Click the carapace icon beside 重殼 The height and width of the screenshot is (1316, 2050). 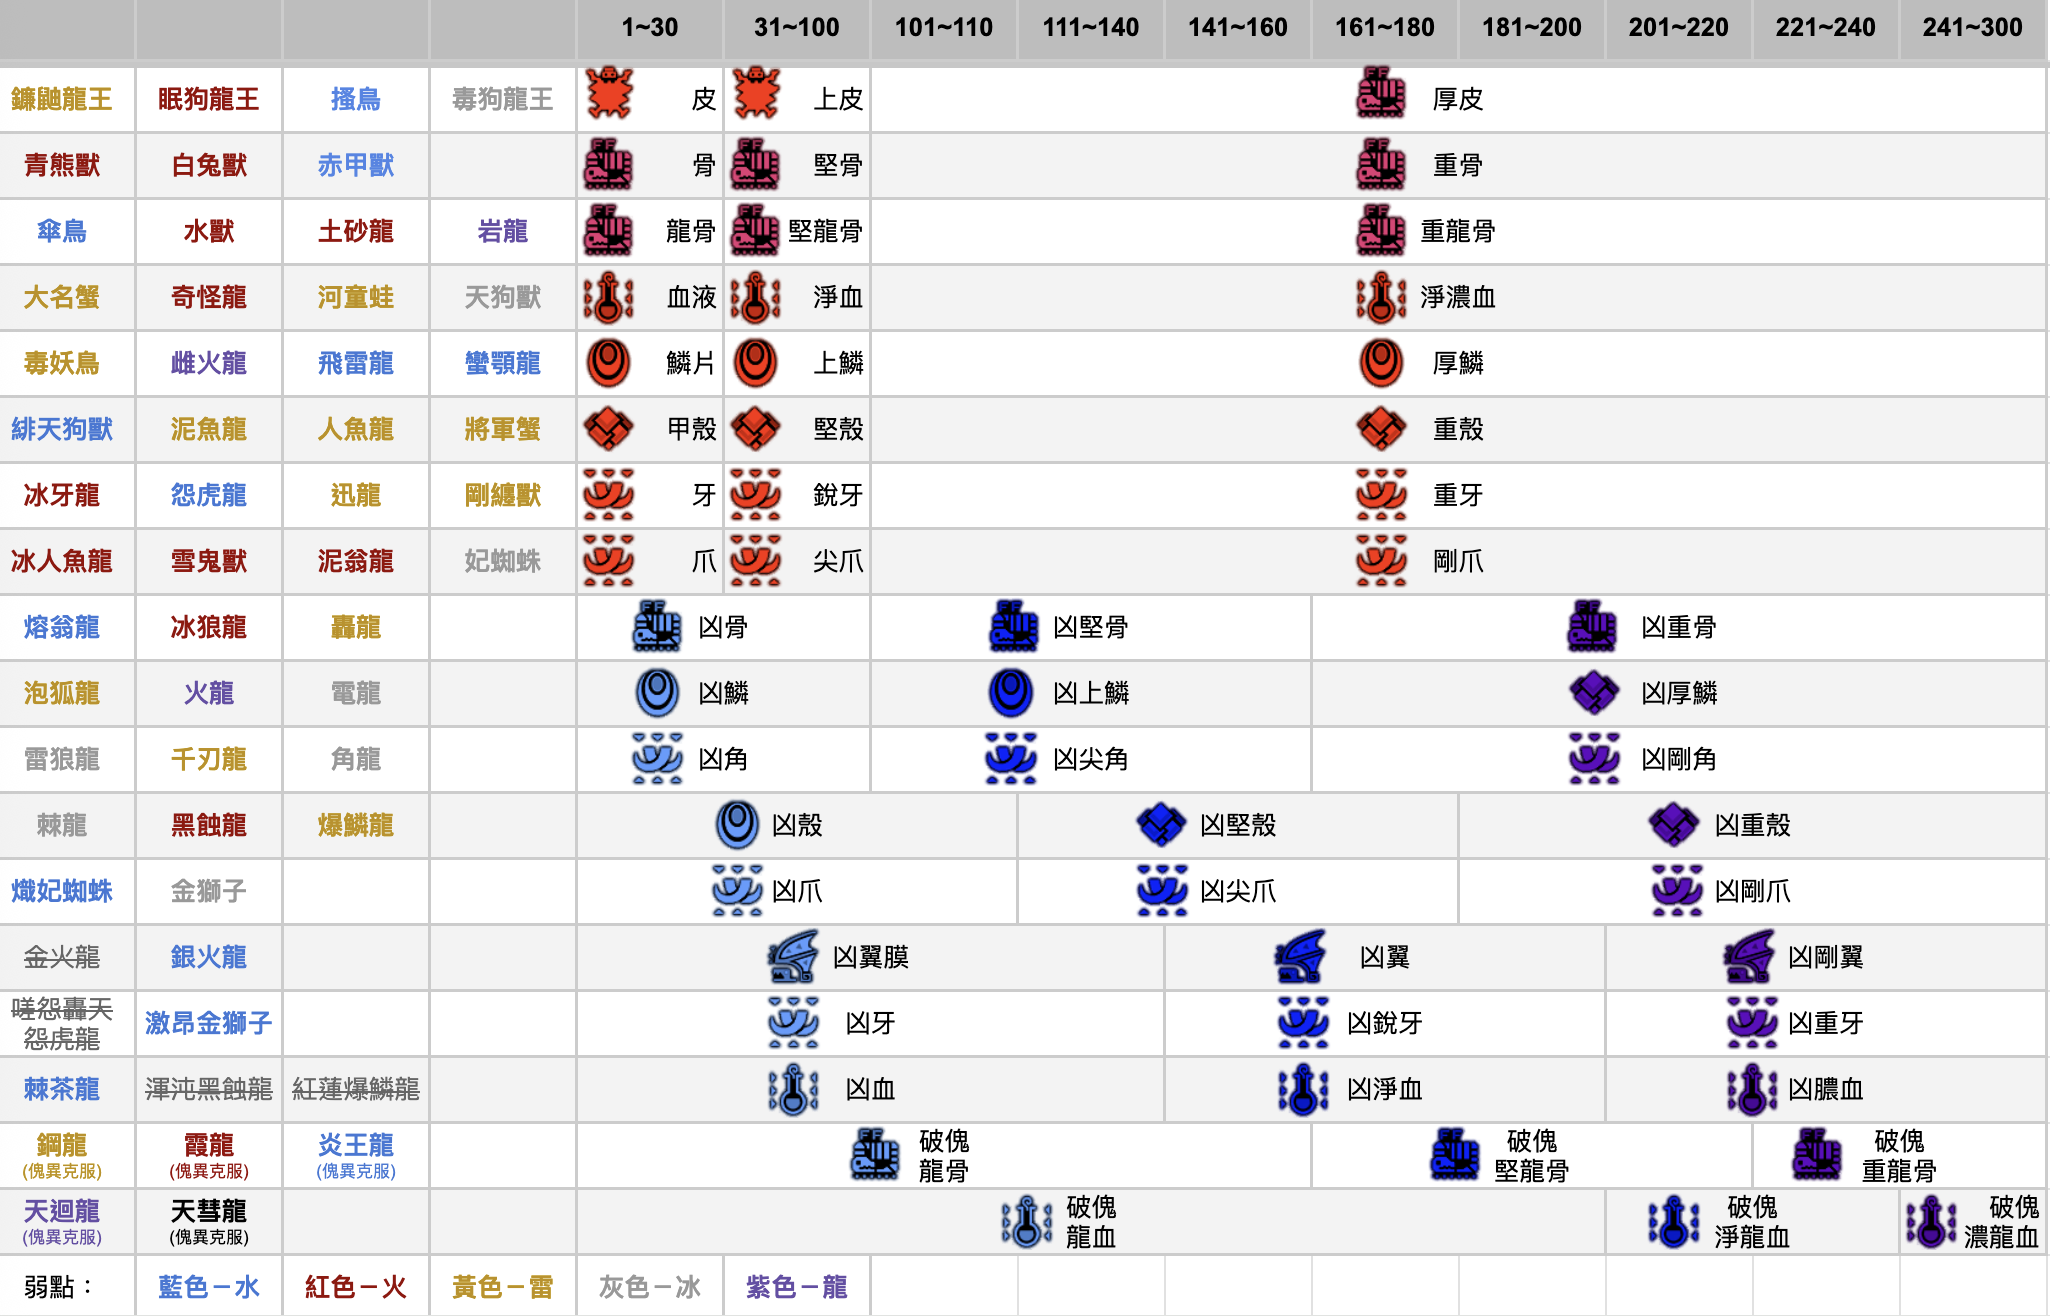tap(1381, 429)
